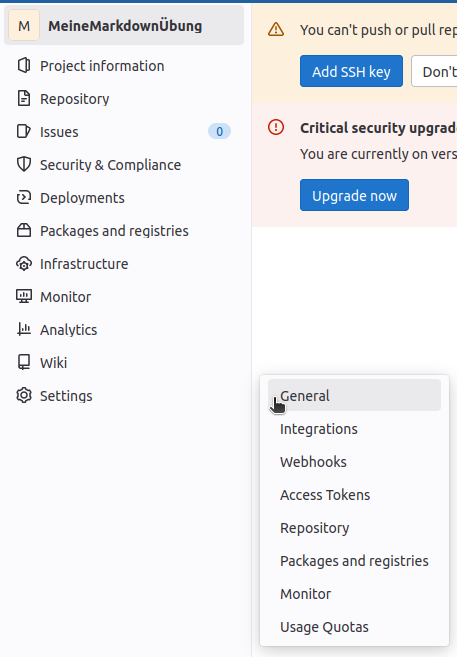Click the Security & Compliance shield icon
The width and height of the screenshot is (457, 657).
pyautogui.click(x=24, y=165)
